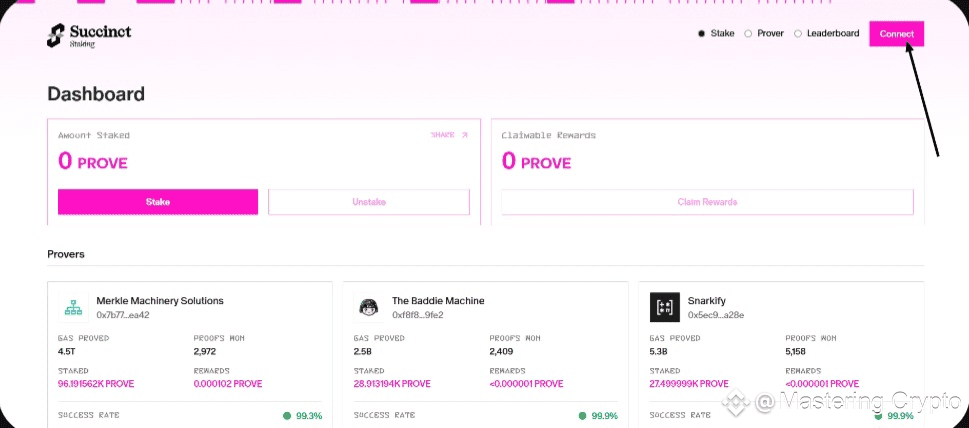
Task: Click the 96.191562K PROVE staked value
Action: 96,384
